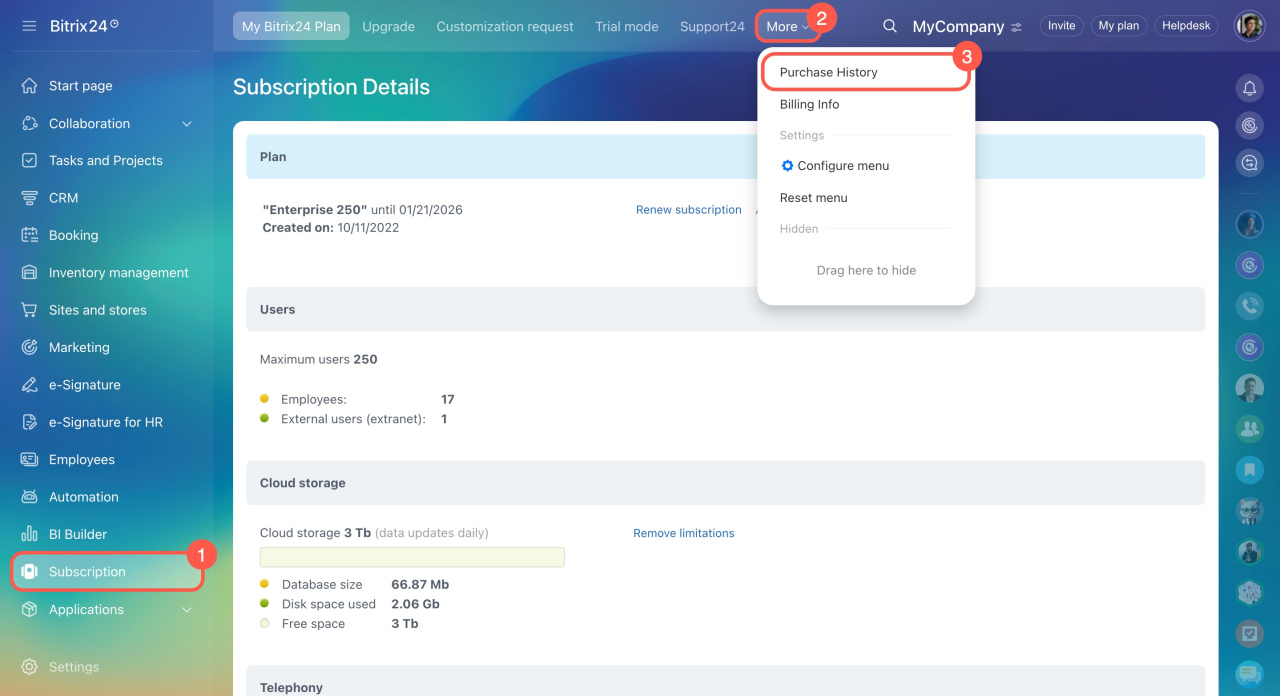Select Billing Info menu item
This screenshot has width=1280, height=696.
[x=809, y=104]
